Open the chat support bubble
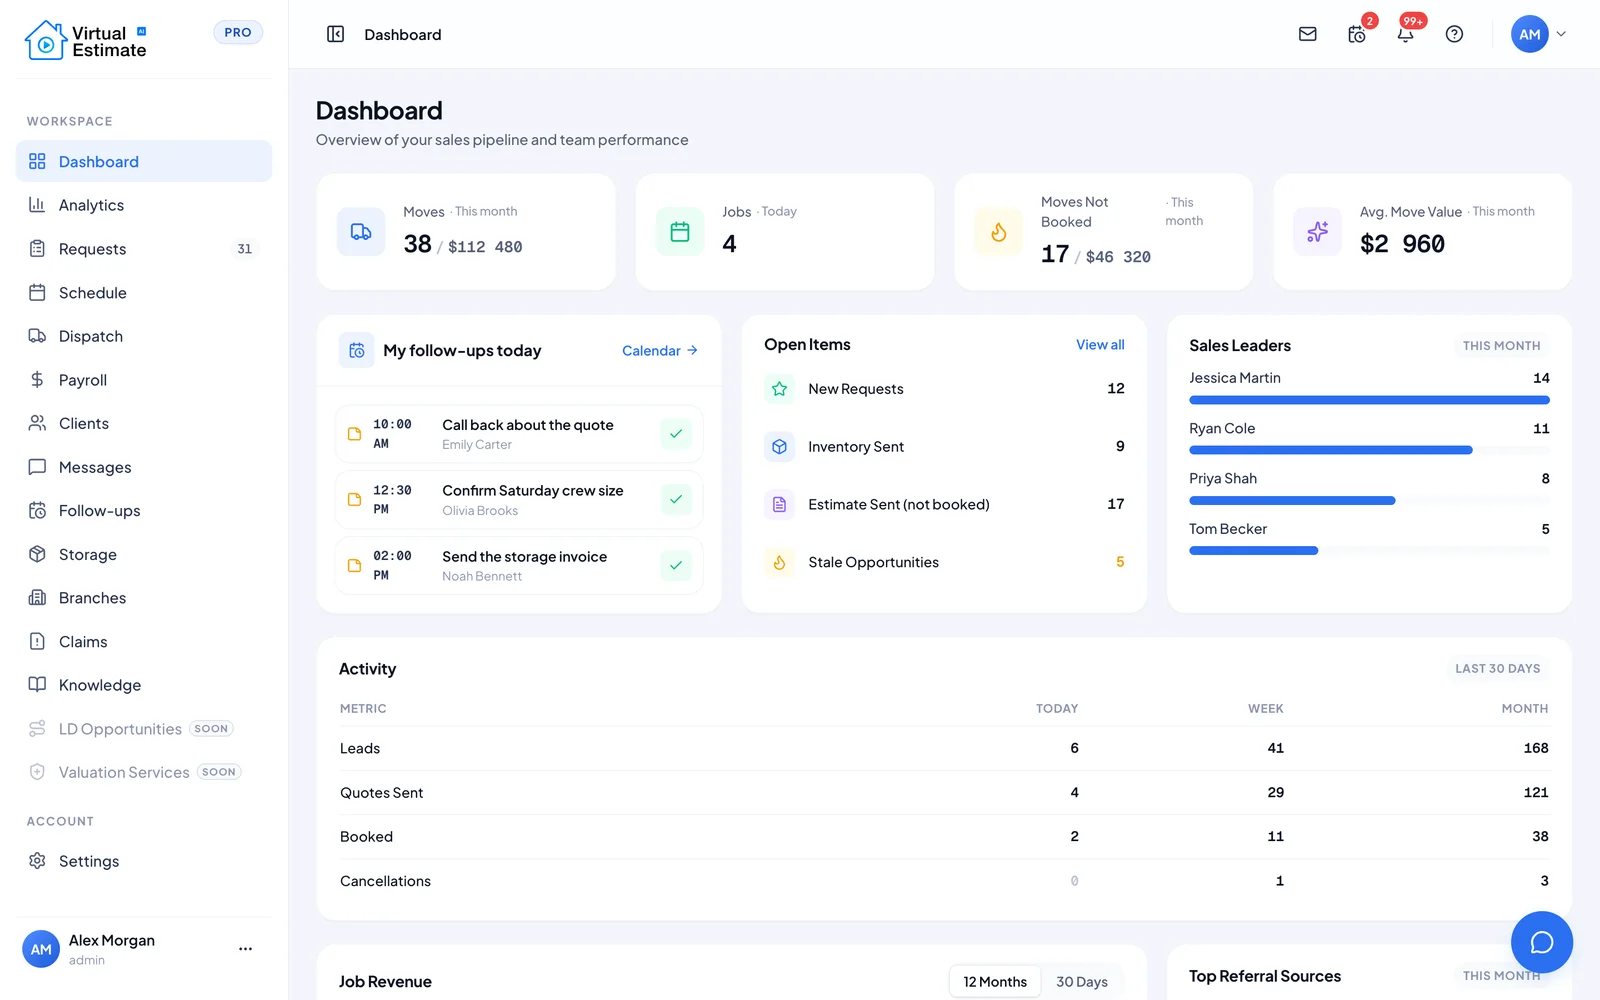This screenshot has height=1000, width=1600. [1541, 942]
